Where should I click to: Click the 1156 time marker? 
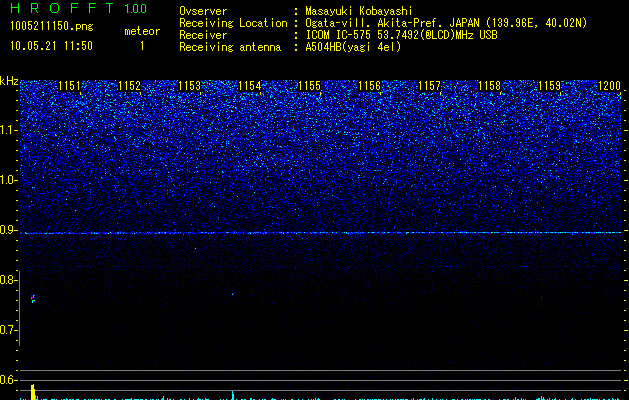[369, 86]
